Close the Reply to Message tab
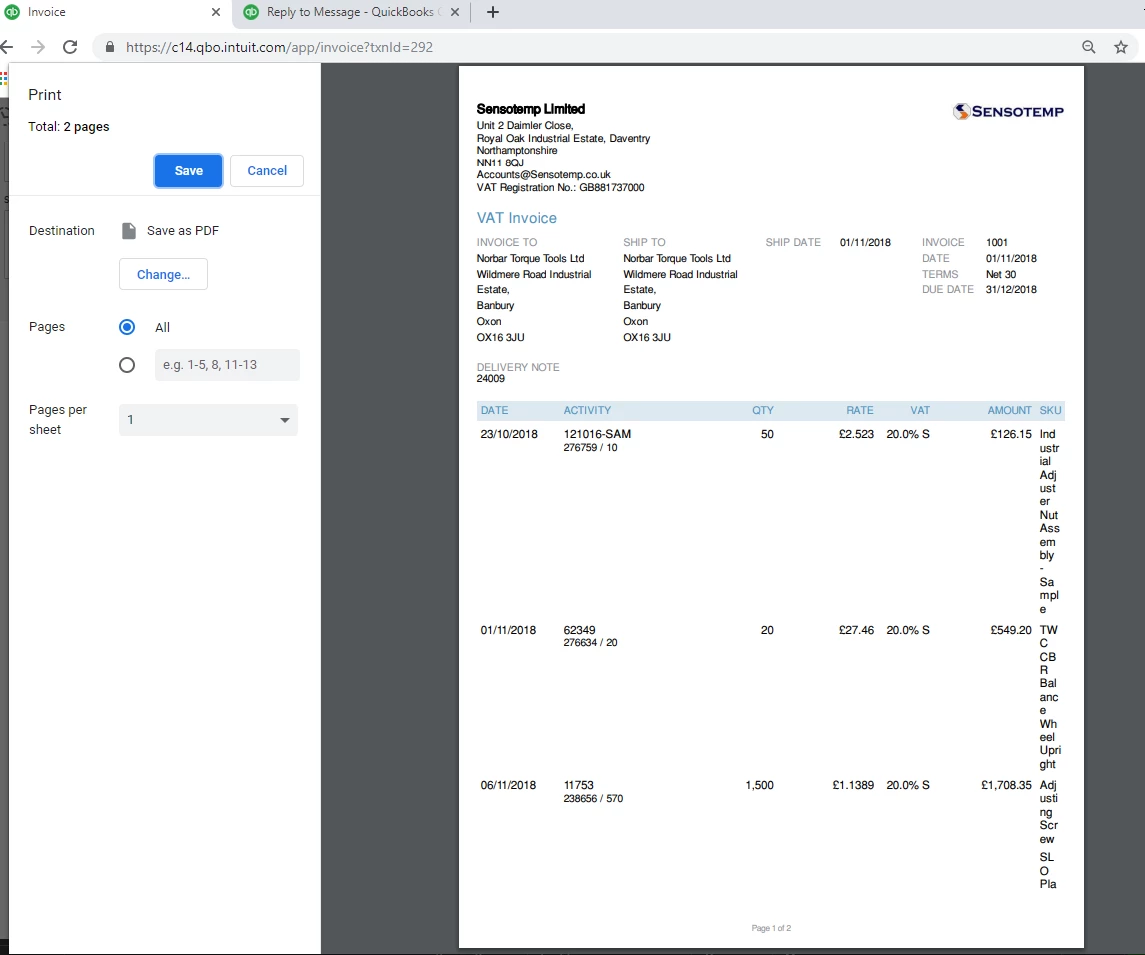Image resolution: width=1145 pixels, height=955 pixels. [454, 12]
